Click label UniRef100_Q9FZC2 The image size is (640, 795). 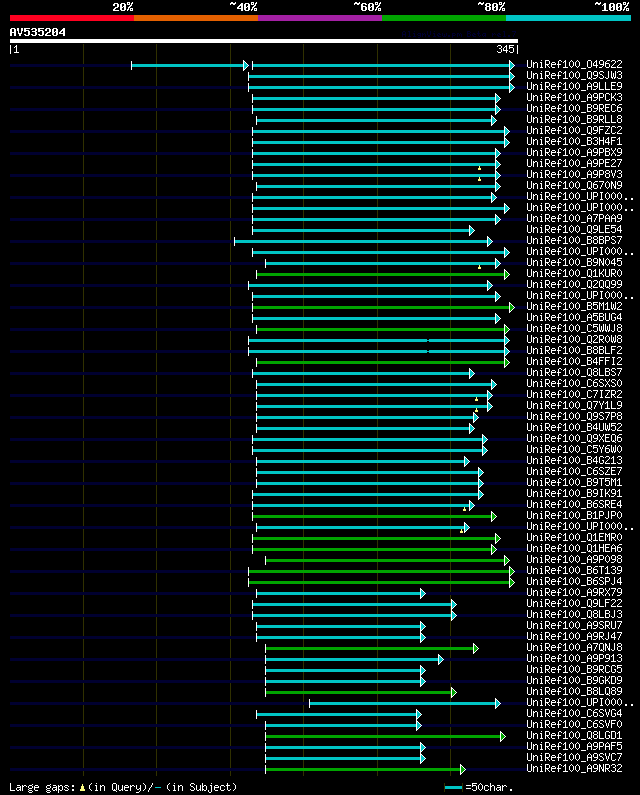[574, 130]
